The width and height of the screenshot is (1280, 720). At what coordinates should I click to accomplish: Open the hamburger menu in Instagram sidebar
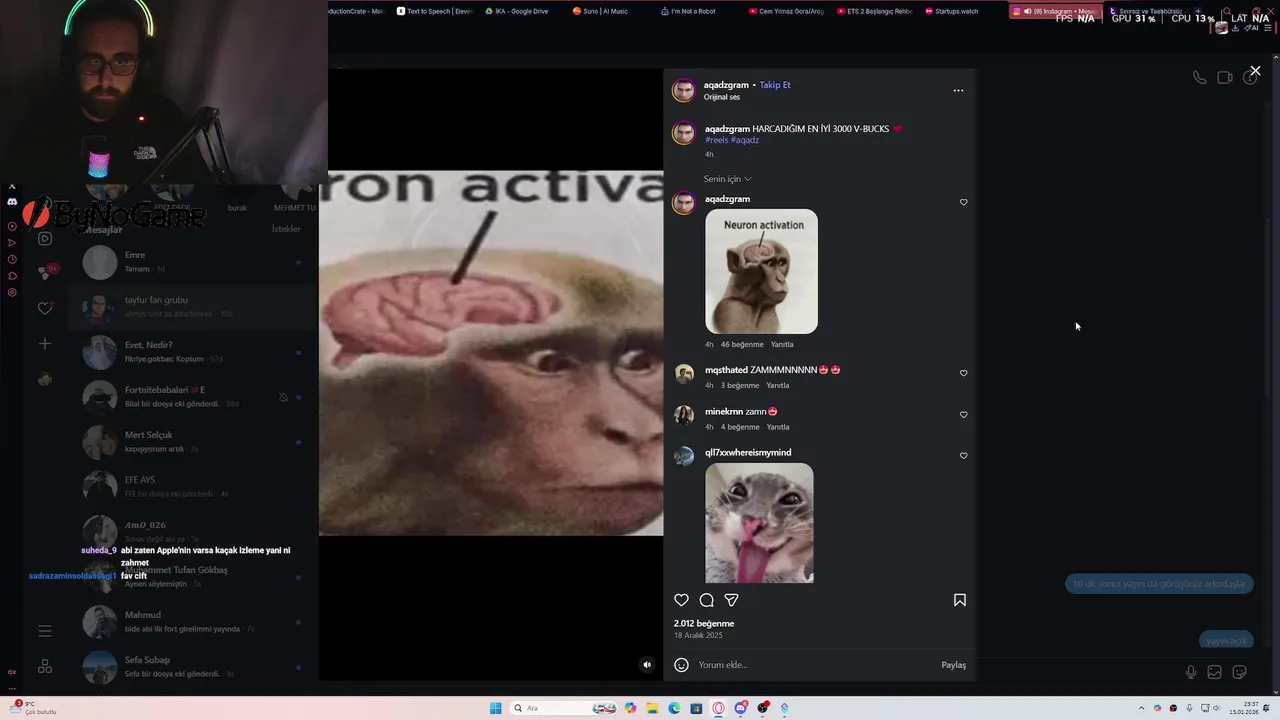pyautogui.click(x=45, y=631)
